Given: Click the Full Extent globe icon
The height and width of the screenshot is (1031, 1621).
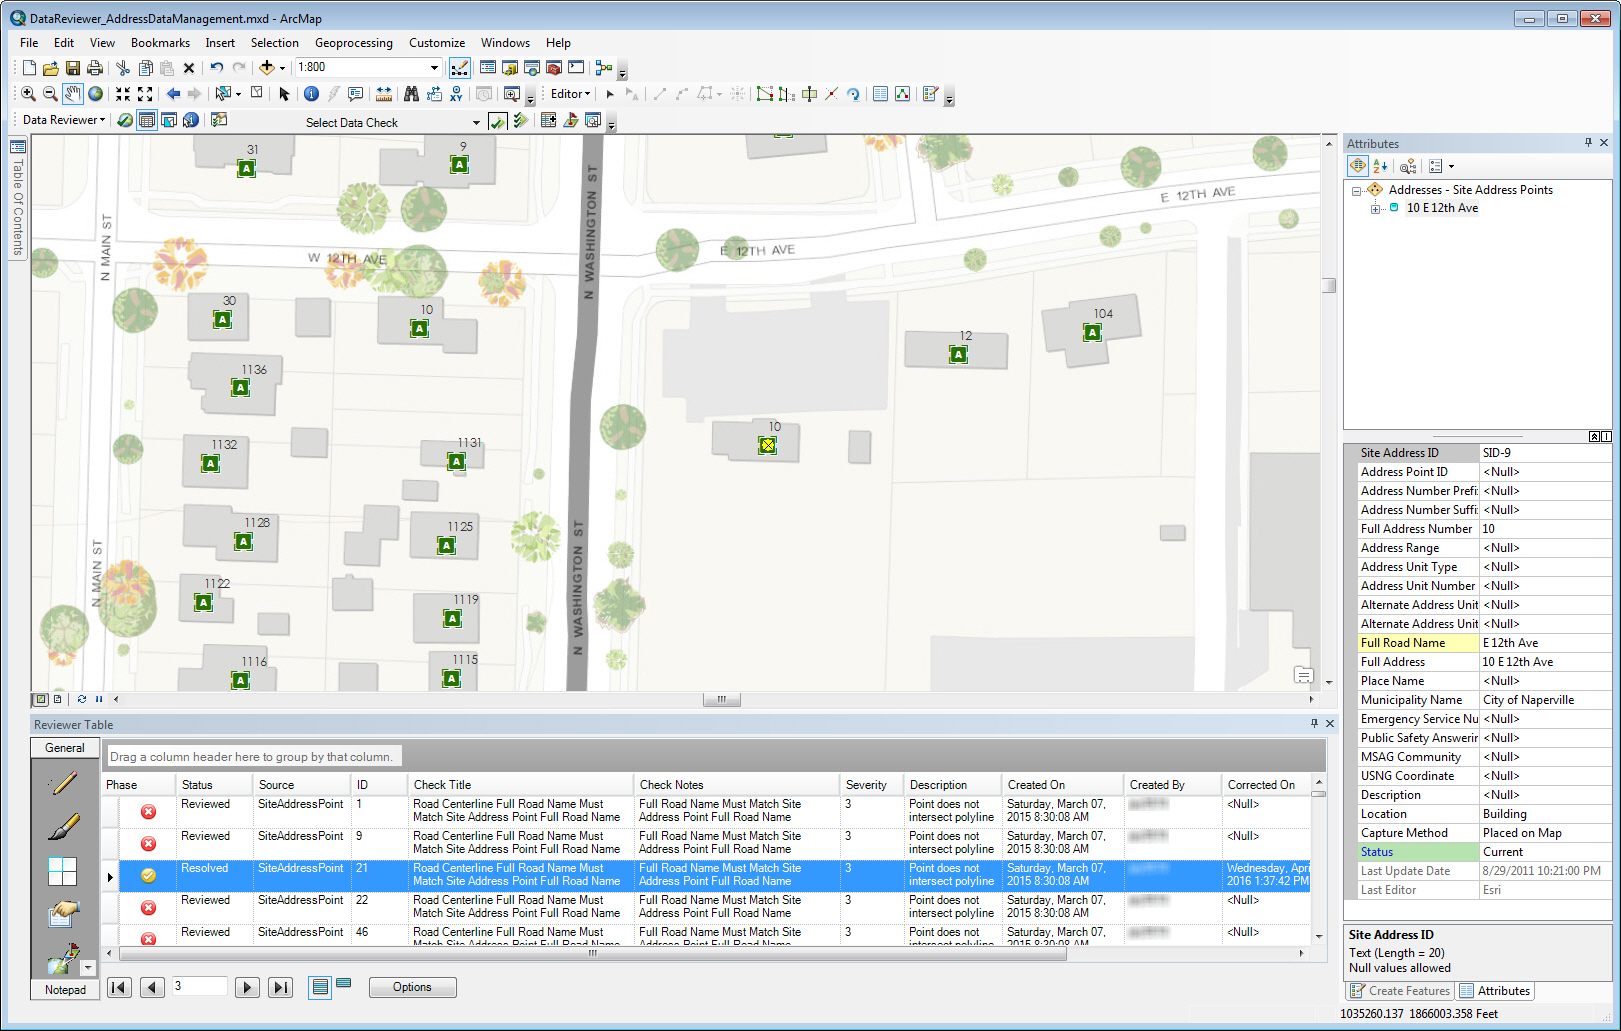Looking at the screenshot, I should (96, 94).
